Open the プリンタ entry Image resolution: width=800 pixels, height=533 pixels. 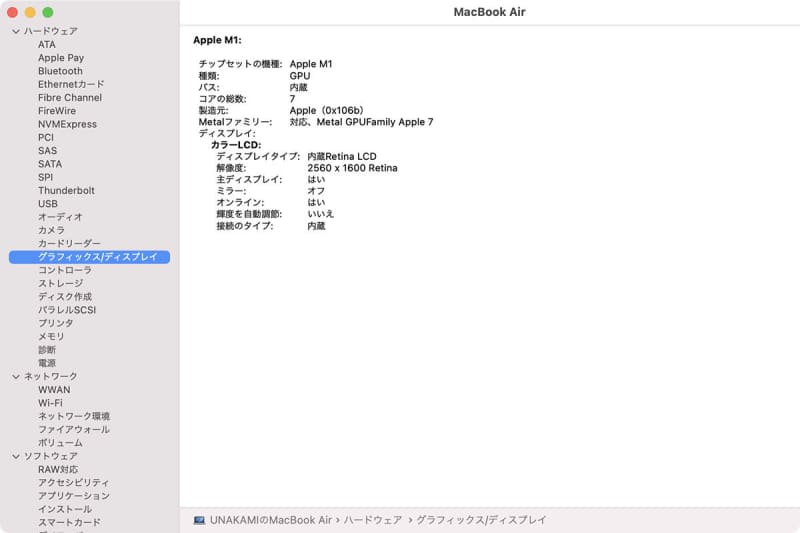coord(56,323)
